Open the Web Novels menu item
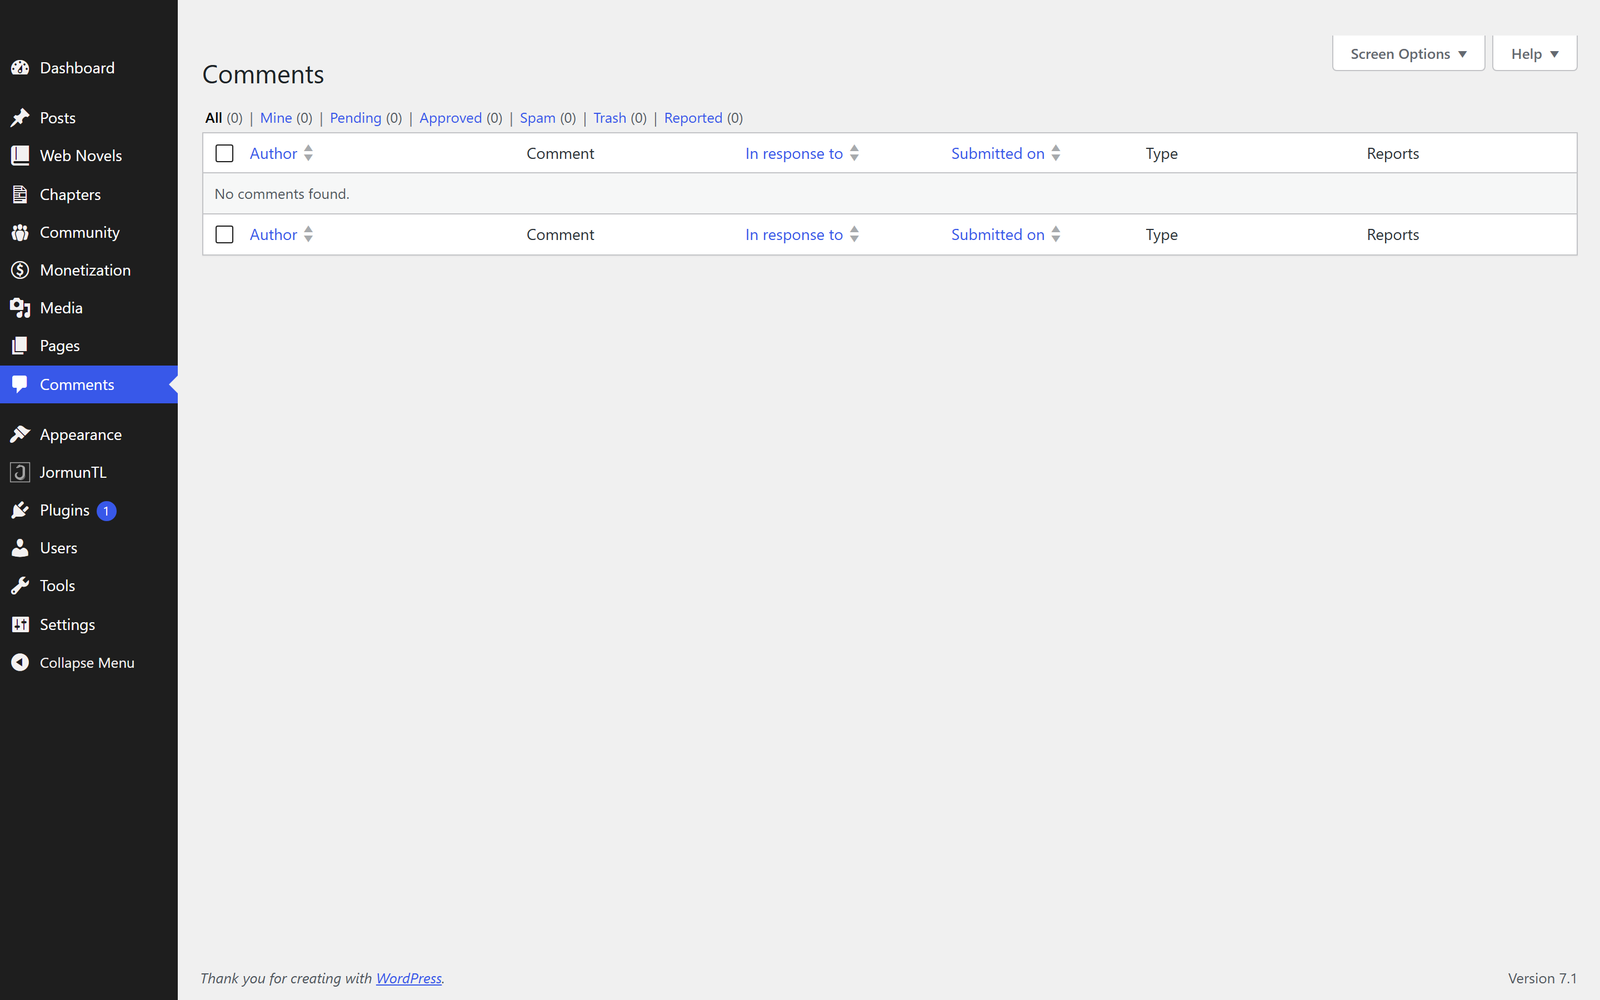Viewport: 1600px width, 1000px height. click(x=89, y=156)
